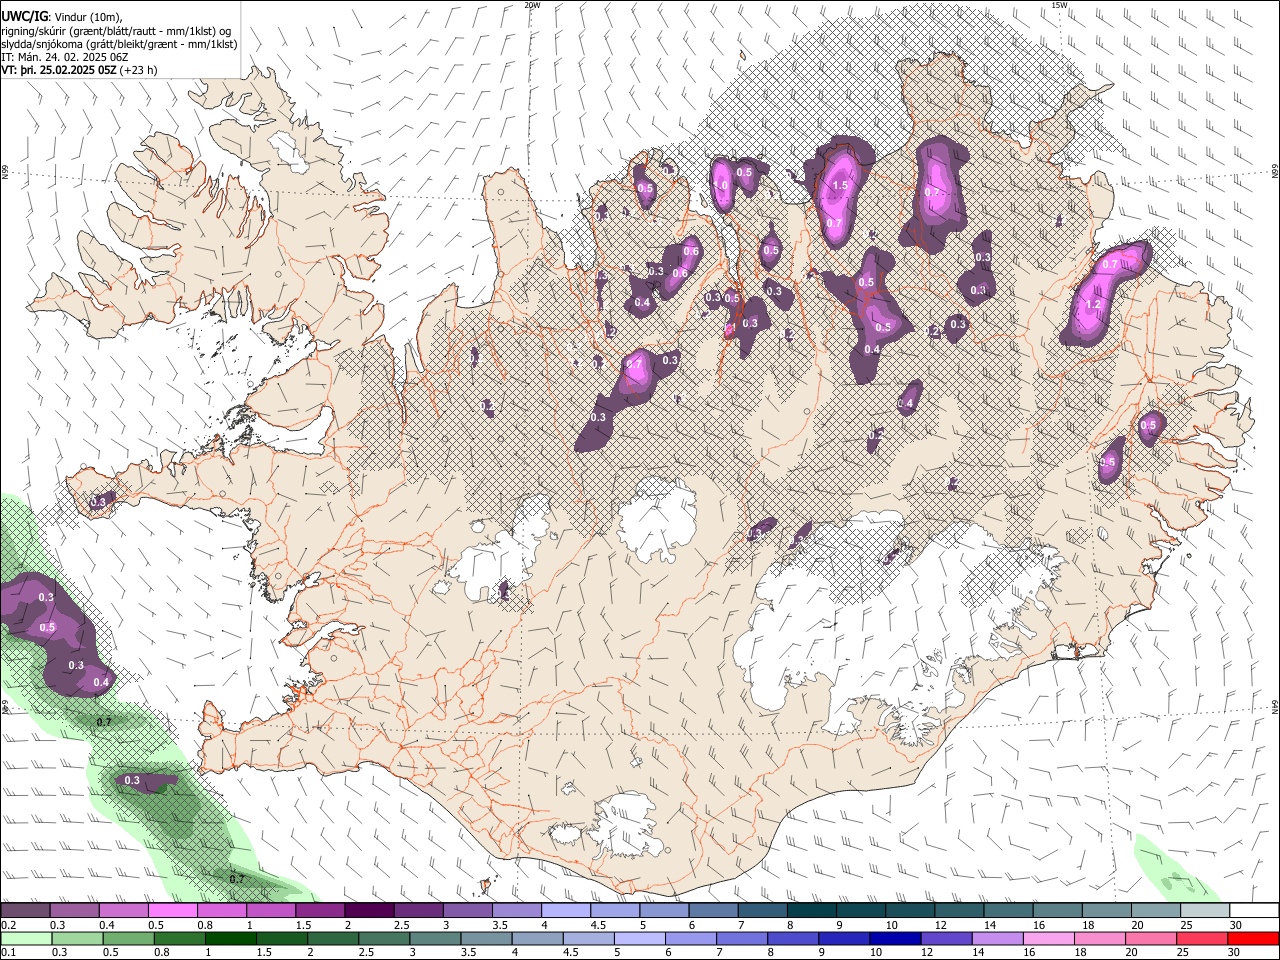Click the 30 label on the upper scale
The width and height of the screenshot is (1280, 960).
click(1235, 925)
